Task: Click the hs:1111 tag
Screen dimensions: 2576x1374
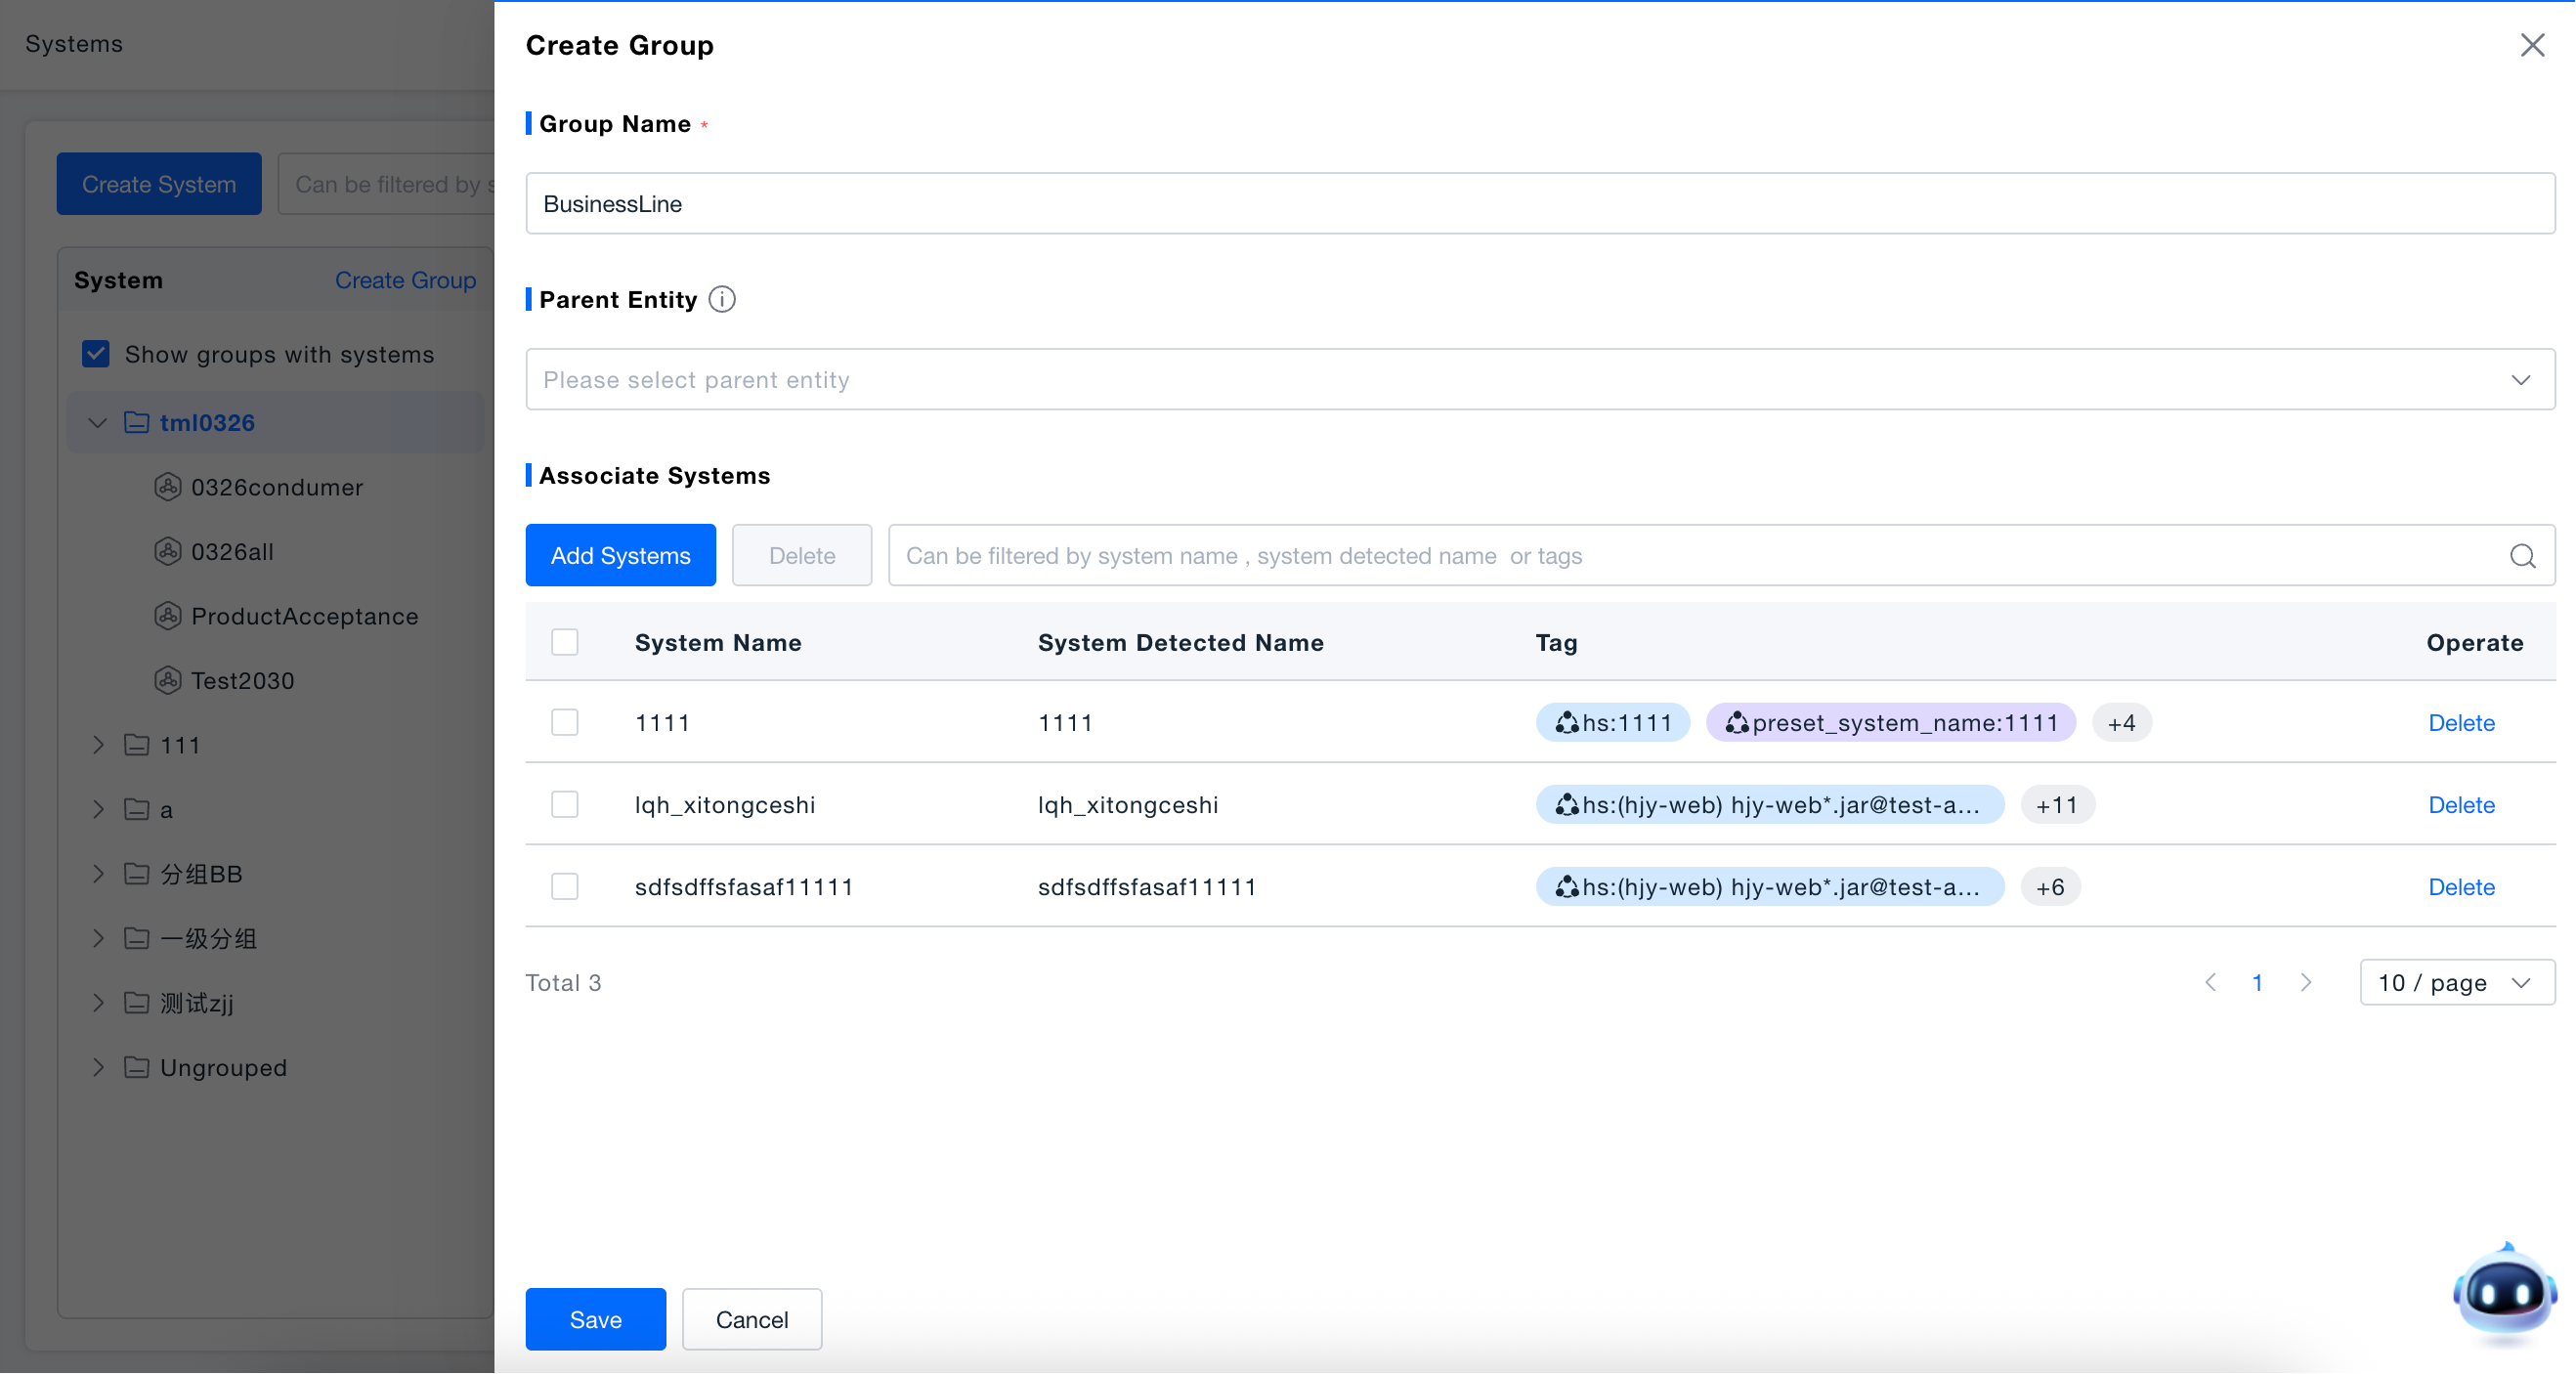Action: click(1613, 723)
